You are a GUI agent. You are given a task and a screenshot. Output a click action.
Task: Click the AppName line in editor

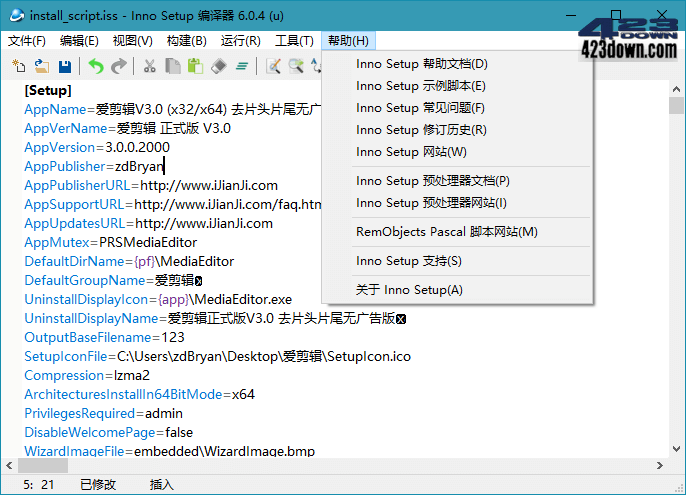(x=172, y=109)
